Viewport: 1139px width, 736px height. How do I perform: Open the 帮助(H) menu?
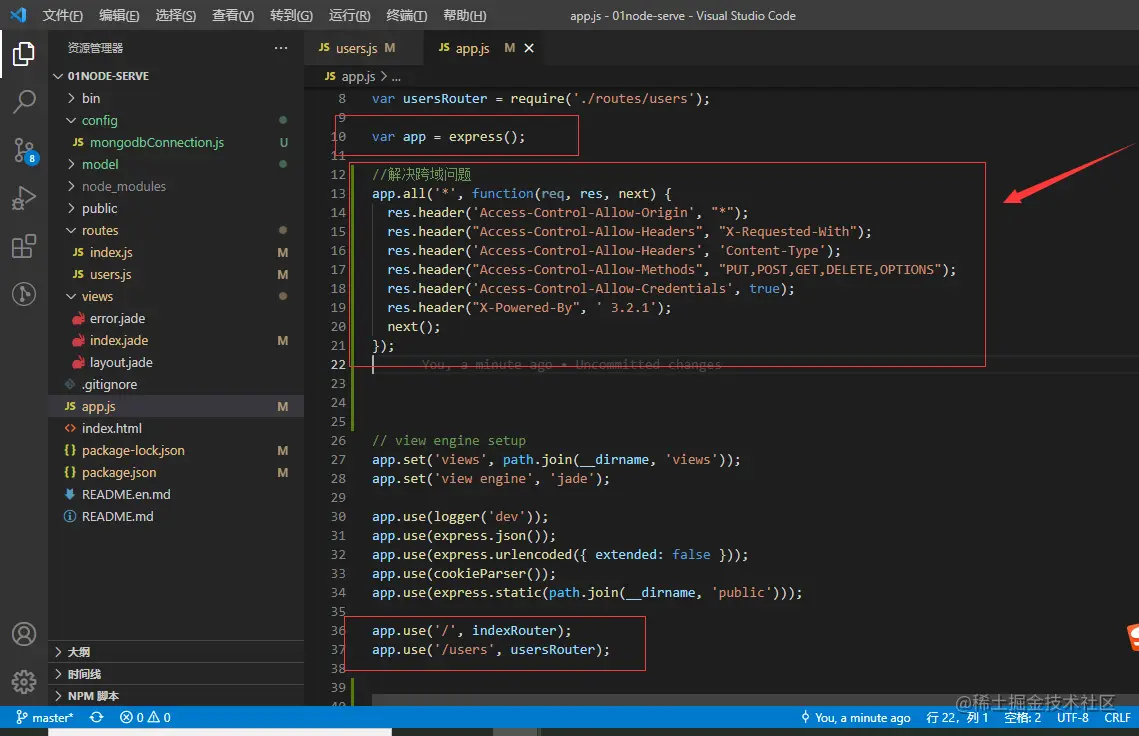coord(465,15)
